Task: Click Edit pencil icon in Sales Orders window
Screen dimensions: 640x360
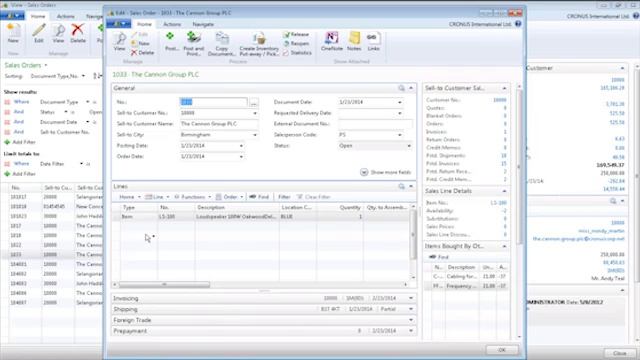Action: [39, 33]
